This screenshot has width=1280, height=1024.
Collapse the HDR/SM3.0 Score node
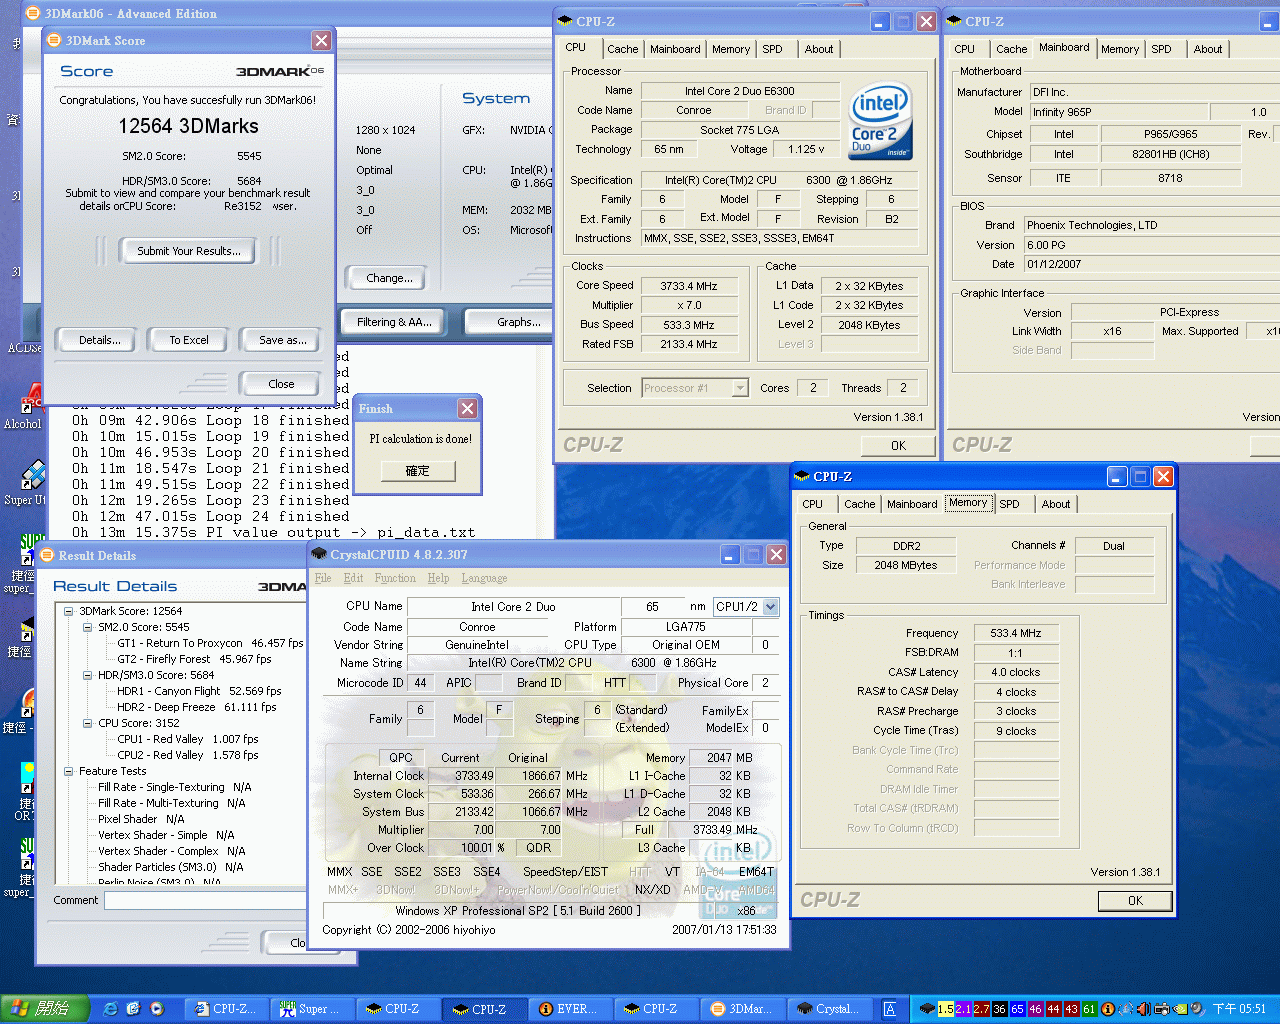pos(87,675)
